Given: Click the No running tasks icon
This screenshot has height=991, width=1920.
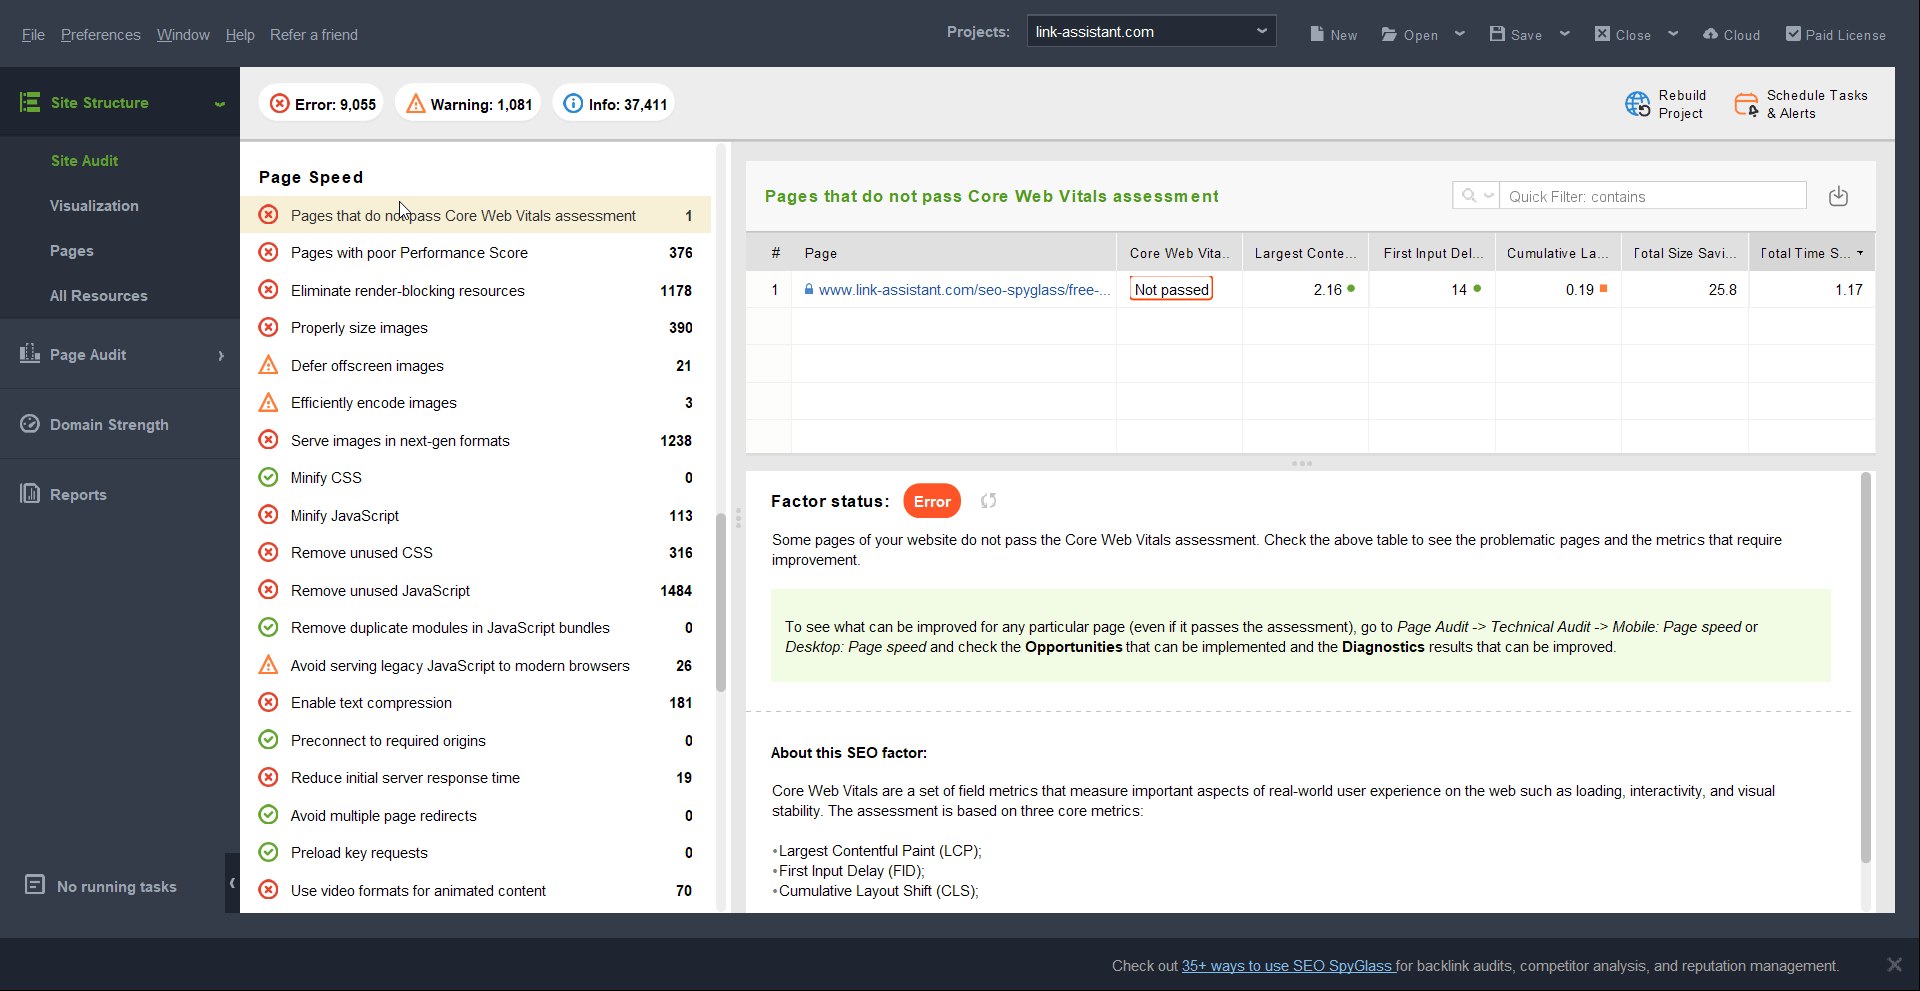Looking at the screenshot, I should click(x=35, y=884).
